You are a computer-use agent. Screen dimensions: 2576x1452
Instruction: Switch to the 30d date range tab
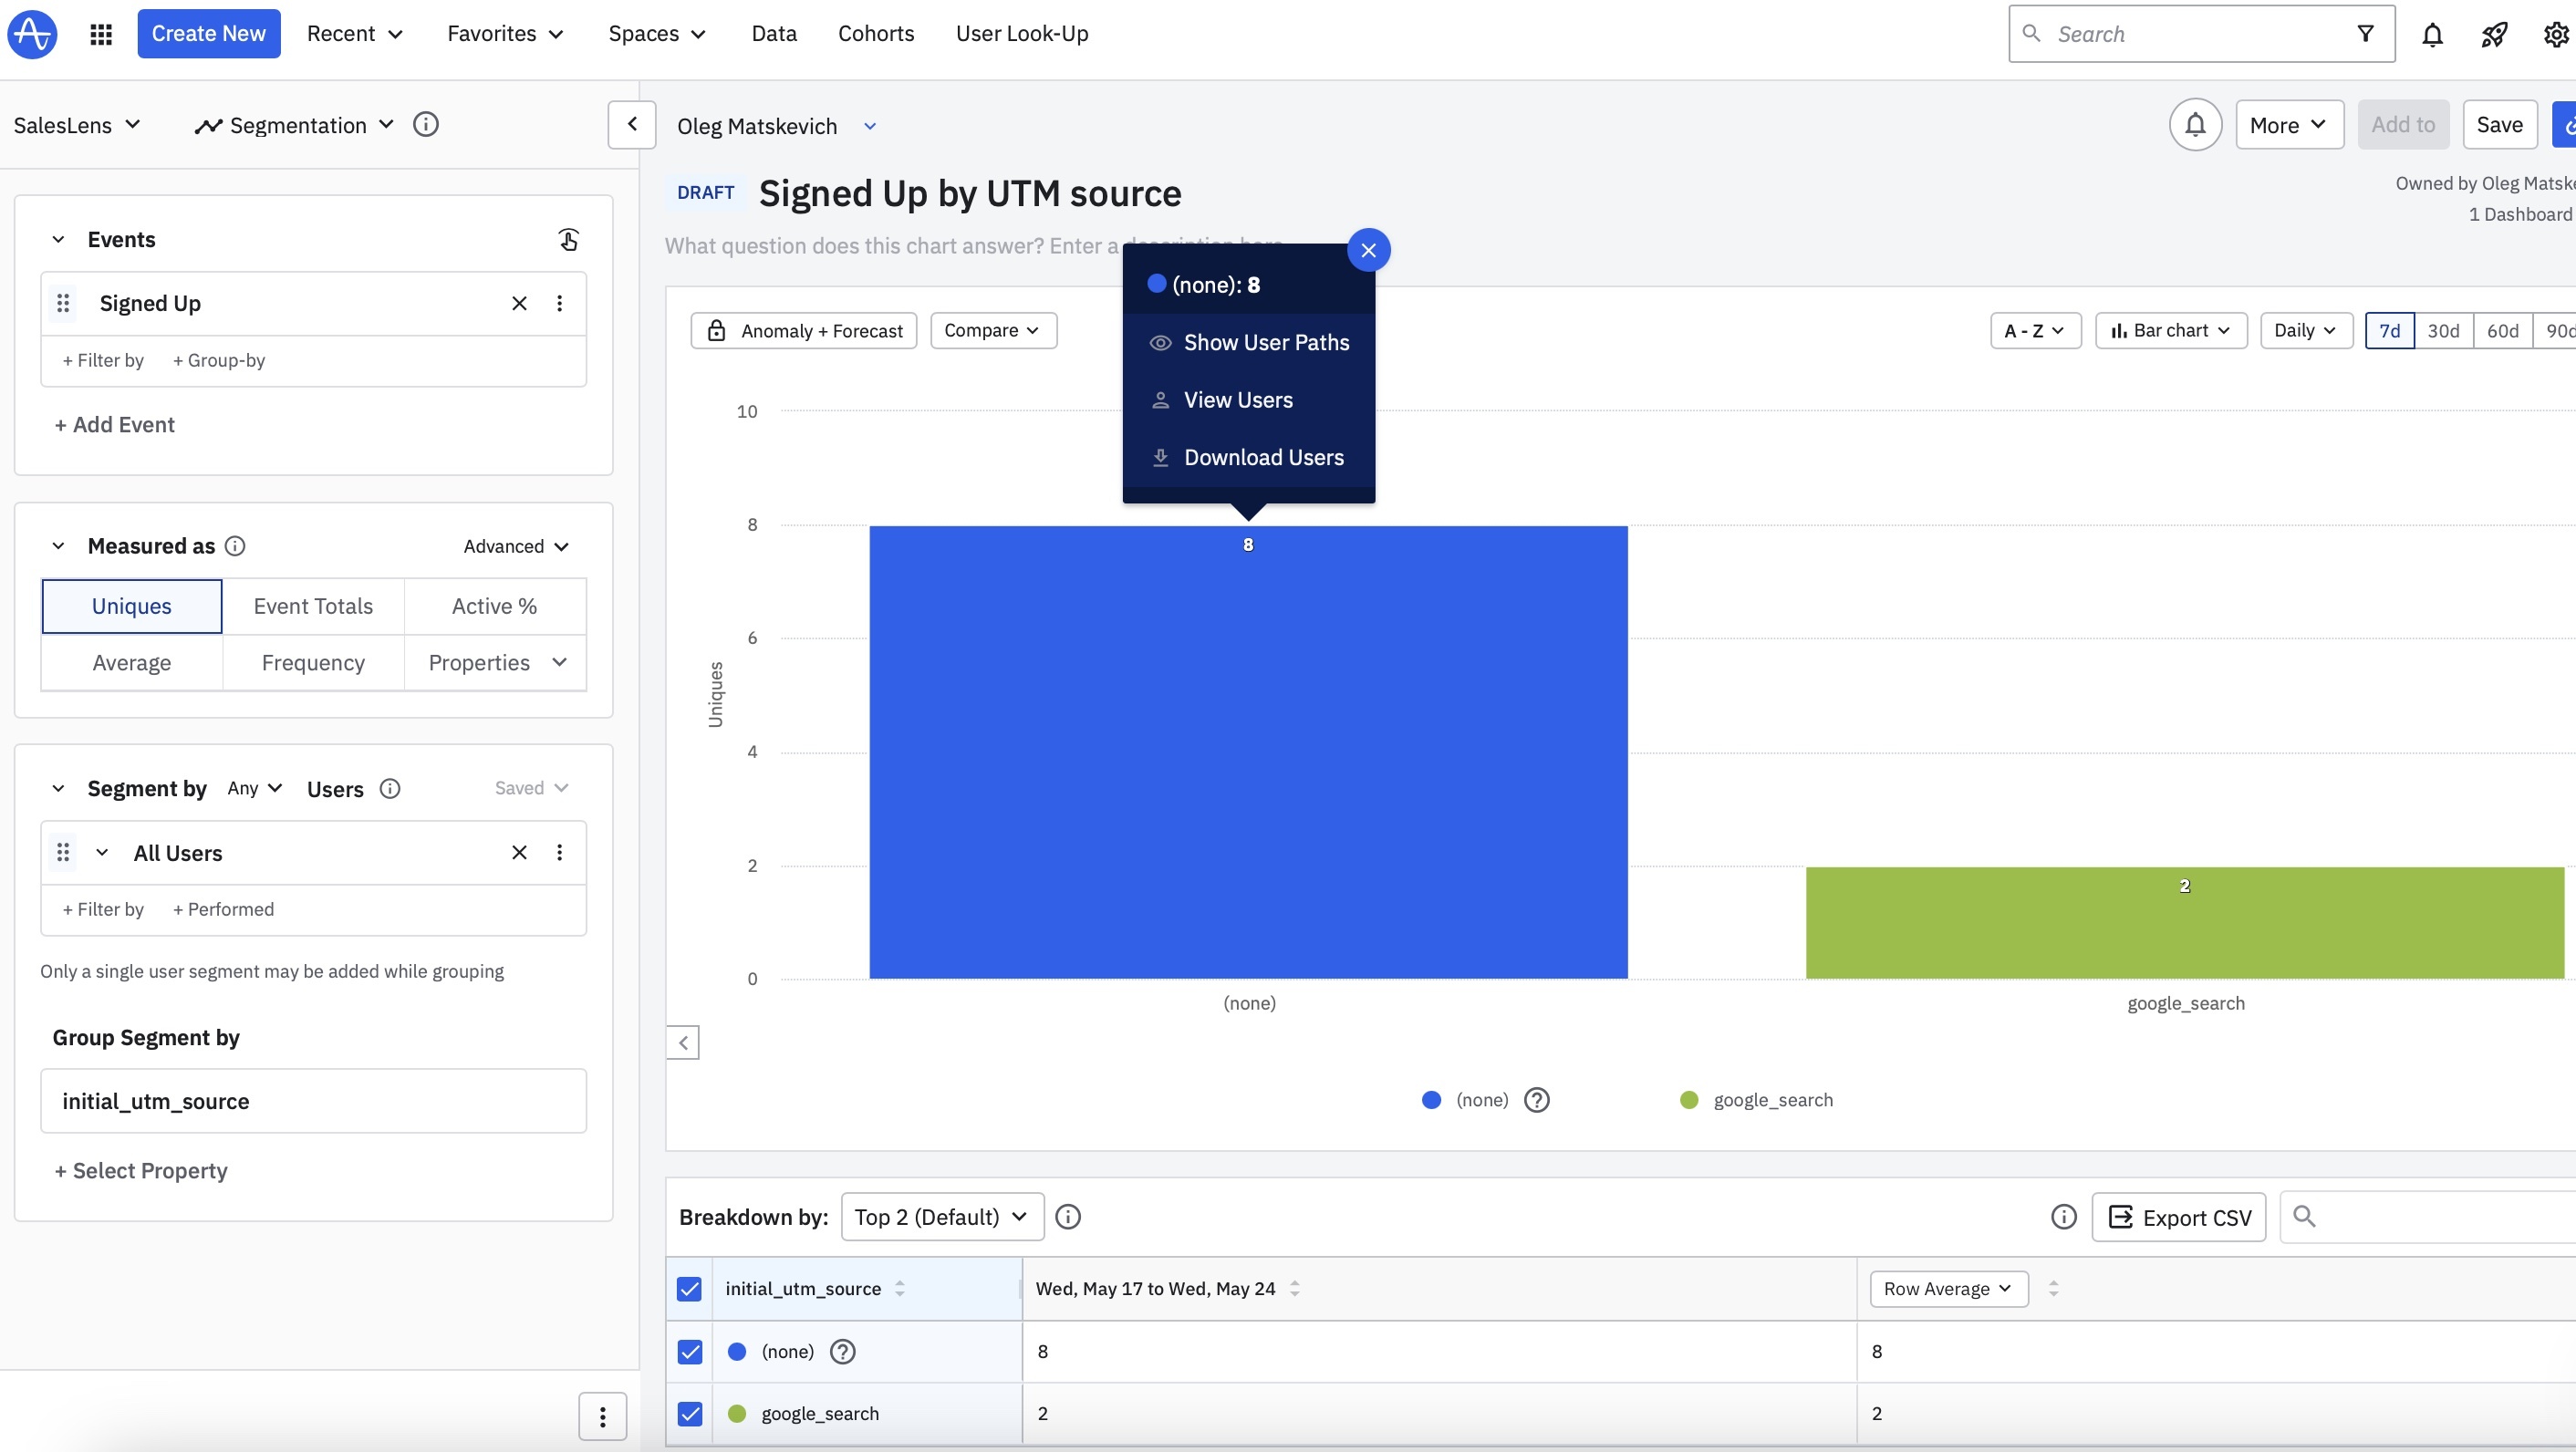tap(2443, 330)
